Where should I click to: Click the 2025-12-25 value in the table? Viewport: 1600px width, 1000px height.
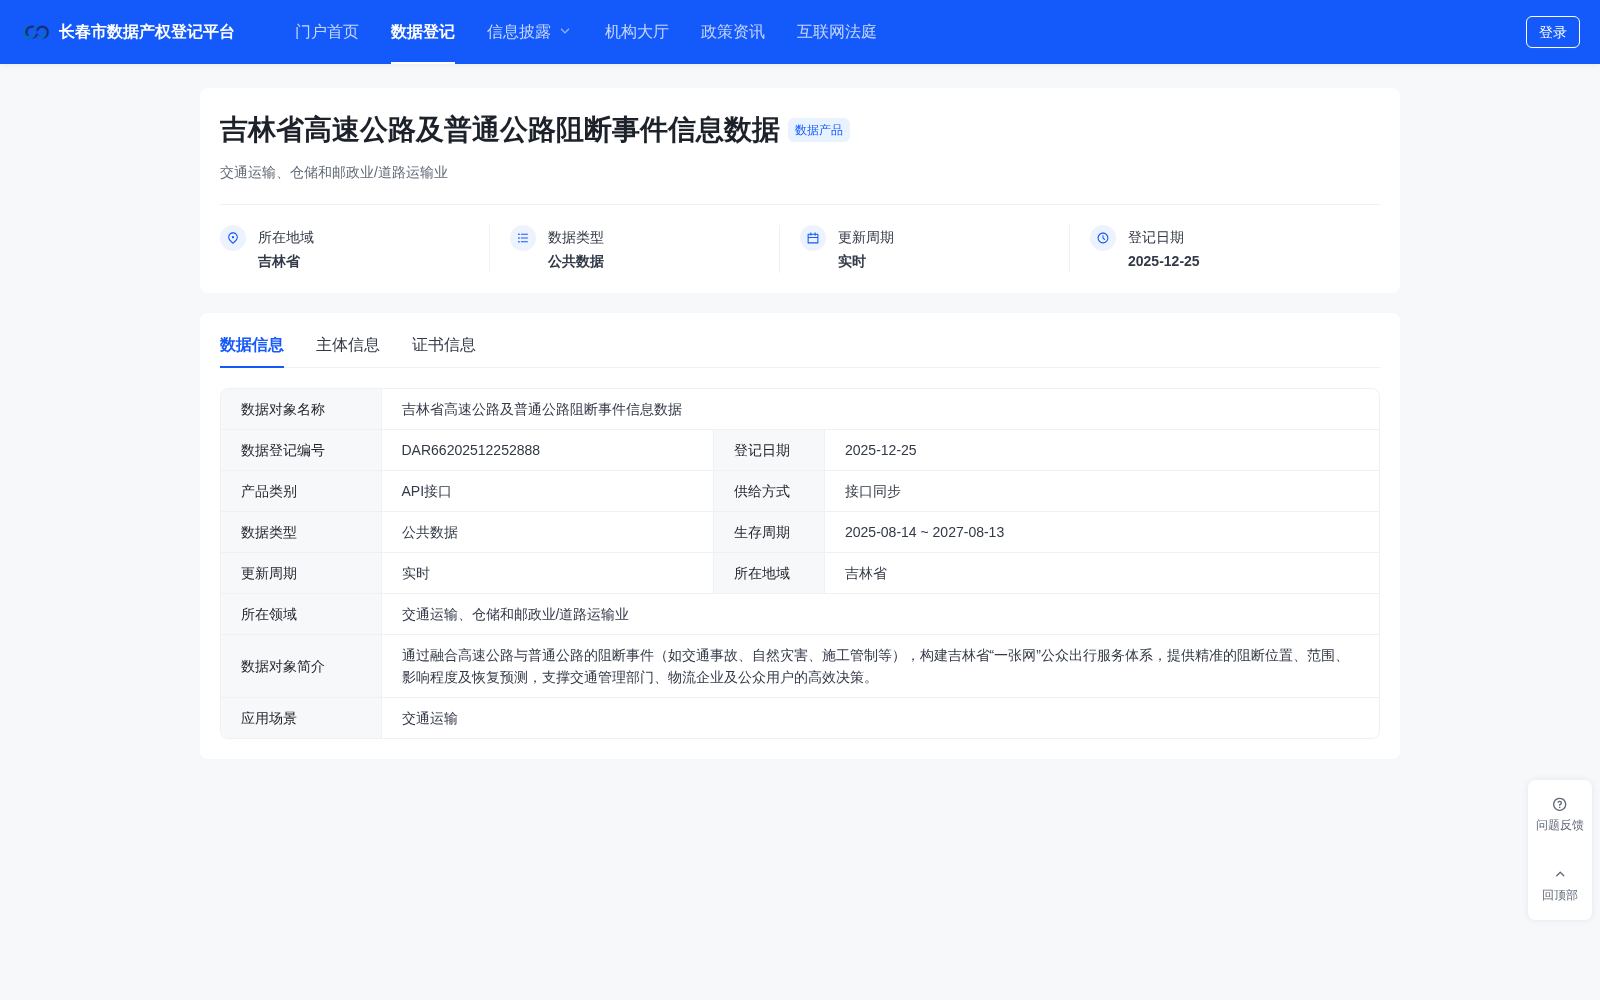[x=881, y=450]
